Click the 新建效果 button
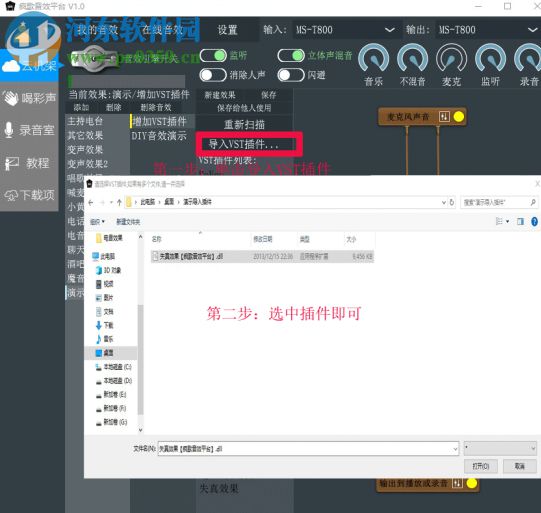Viewport: 541px width, 513px height. point(220,95)
